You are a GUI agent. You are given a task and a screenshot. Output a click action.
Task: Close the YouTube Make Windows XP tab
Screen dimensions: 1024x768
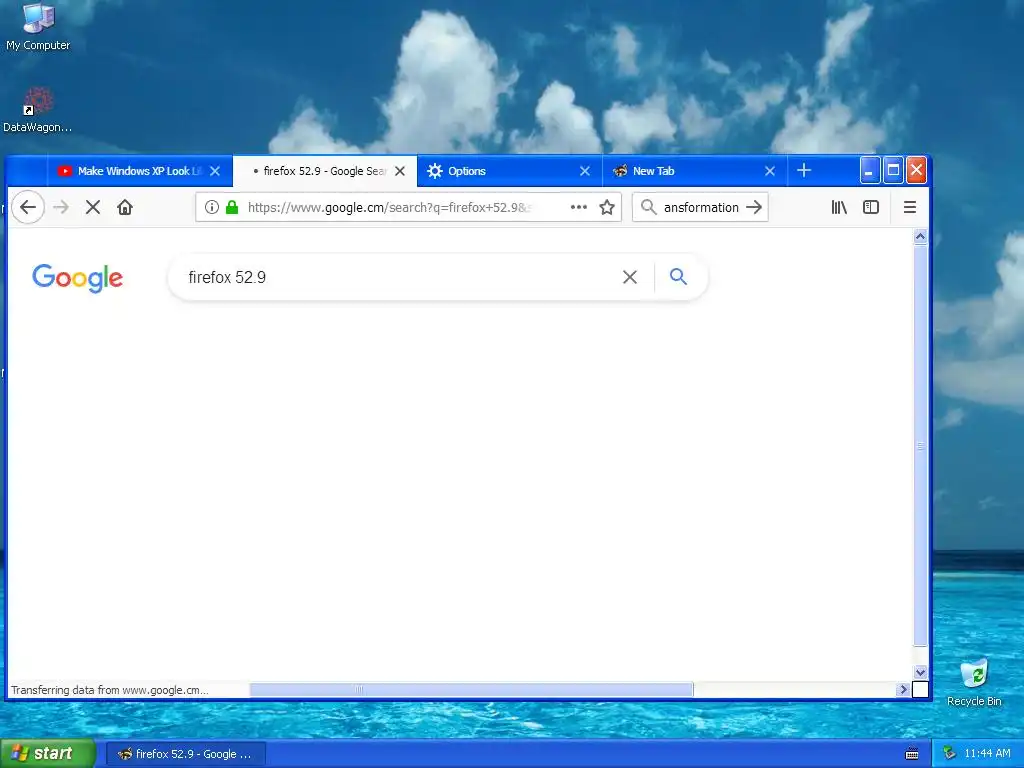click(215, 171)
